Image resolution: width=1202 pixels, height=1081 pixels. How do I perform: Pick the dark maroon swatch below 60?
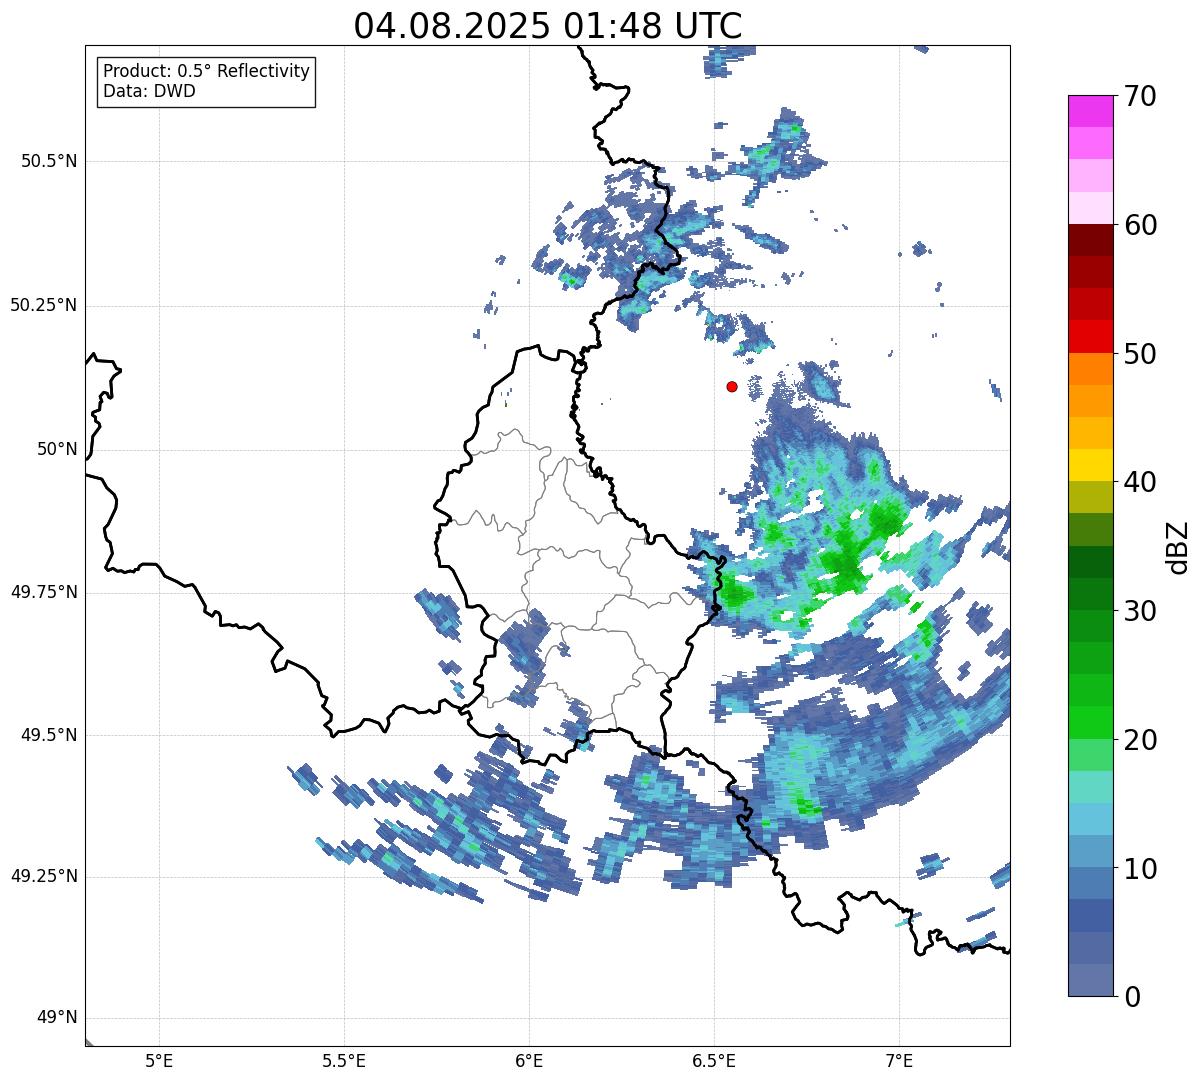click(x=1089, y=240)
